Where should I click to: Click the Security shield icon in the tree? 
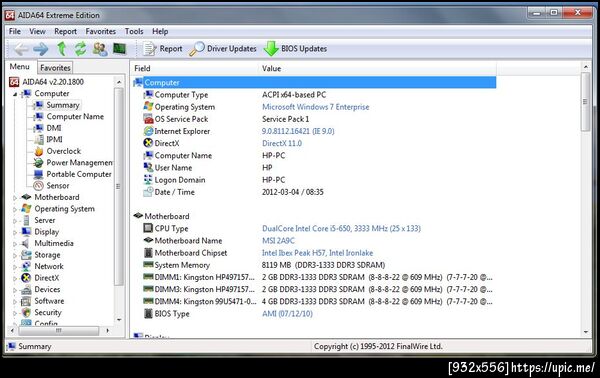(x=26, y=312)
